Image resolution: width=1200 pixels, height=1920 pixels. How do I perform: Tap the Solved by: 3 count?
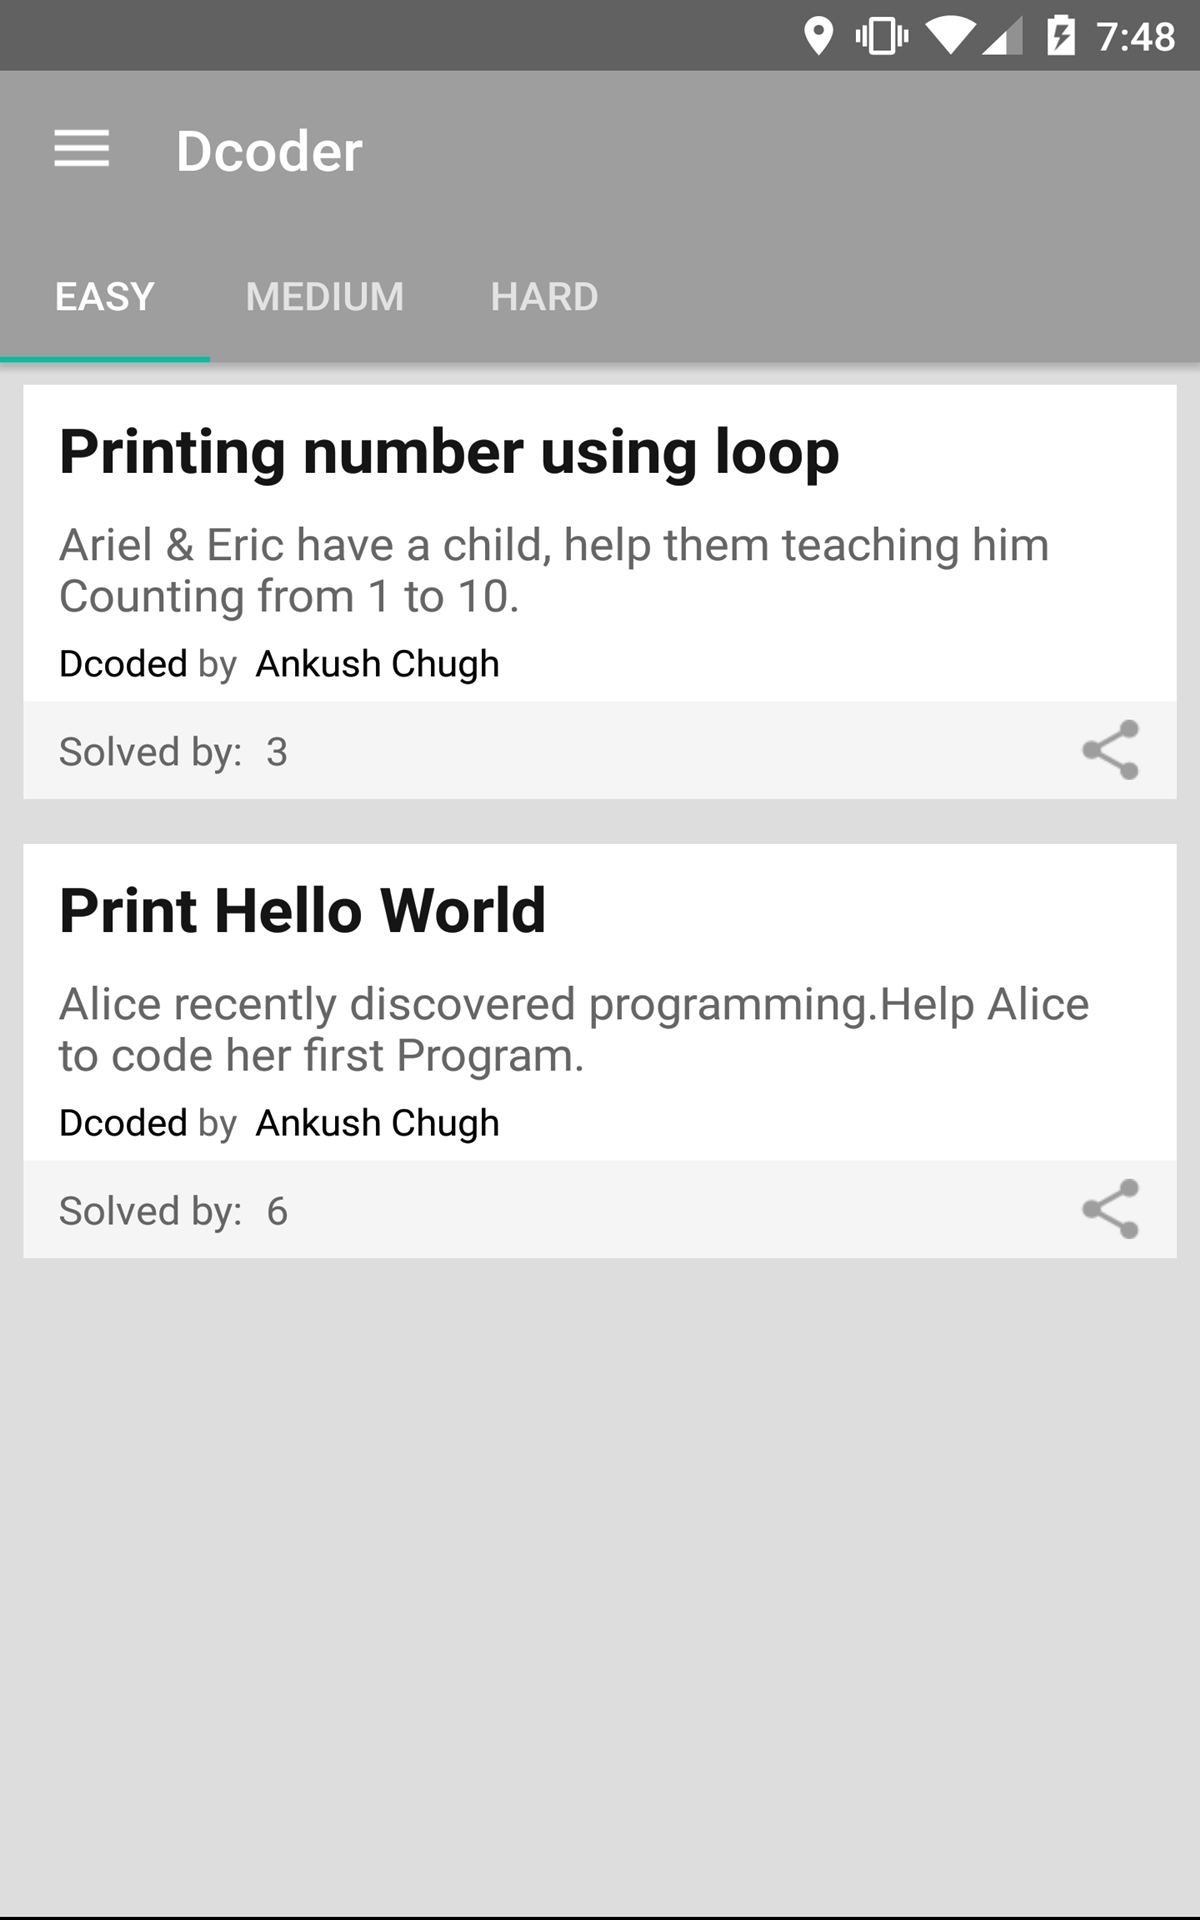(x=173, y=752)
